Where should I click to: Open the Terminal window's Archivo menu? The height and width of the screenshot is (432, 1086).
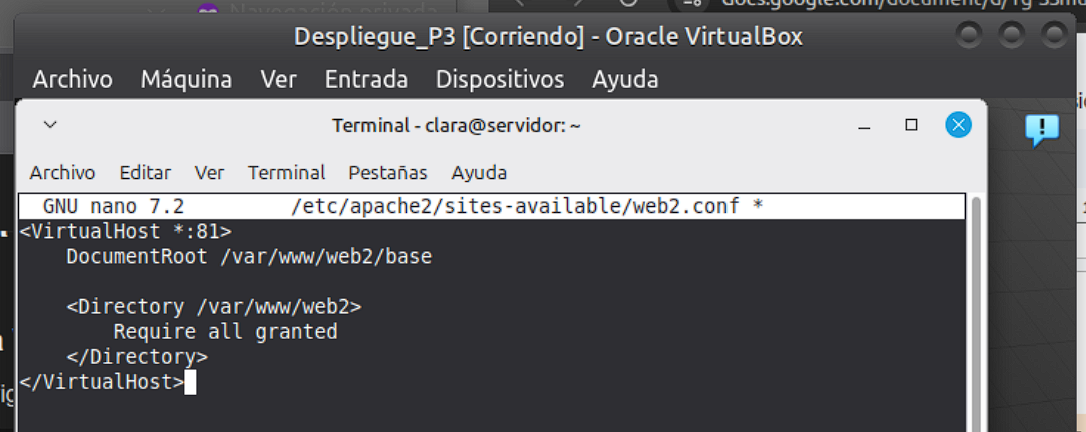pos(62,173)
